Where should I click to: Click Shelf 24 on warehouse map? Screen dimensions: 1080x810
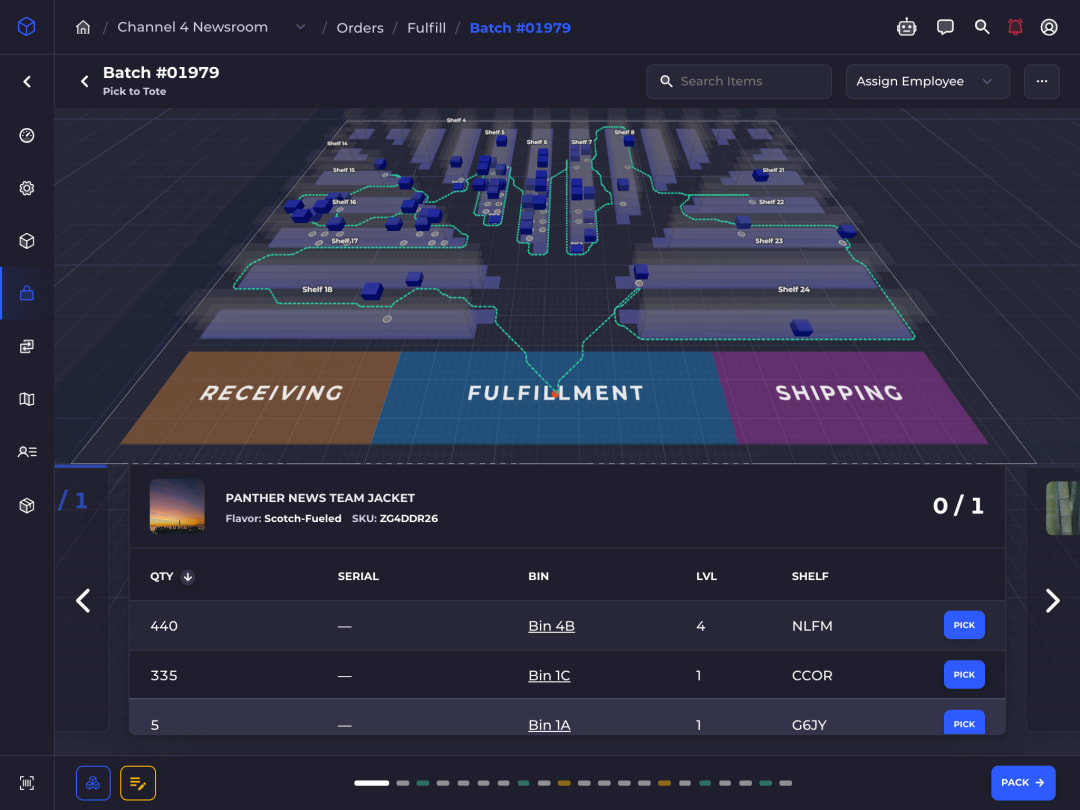pos(793,289)
